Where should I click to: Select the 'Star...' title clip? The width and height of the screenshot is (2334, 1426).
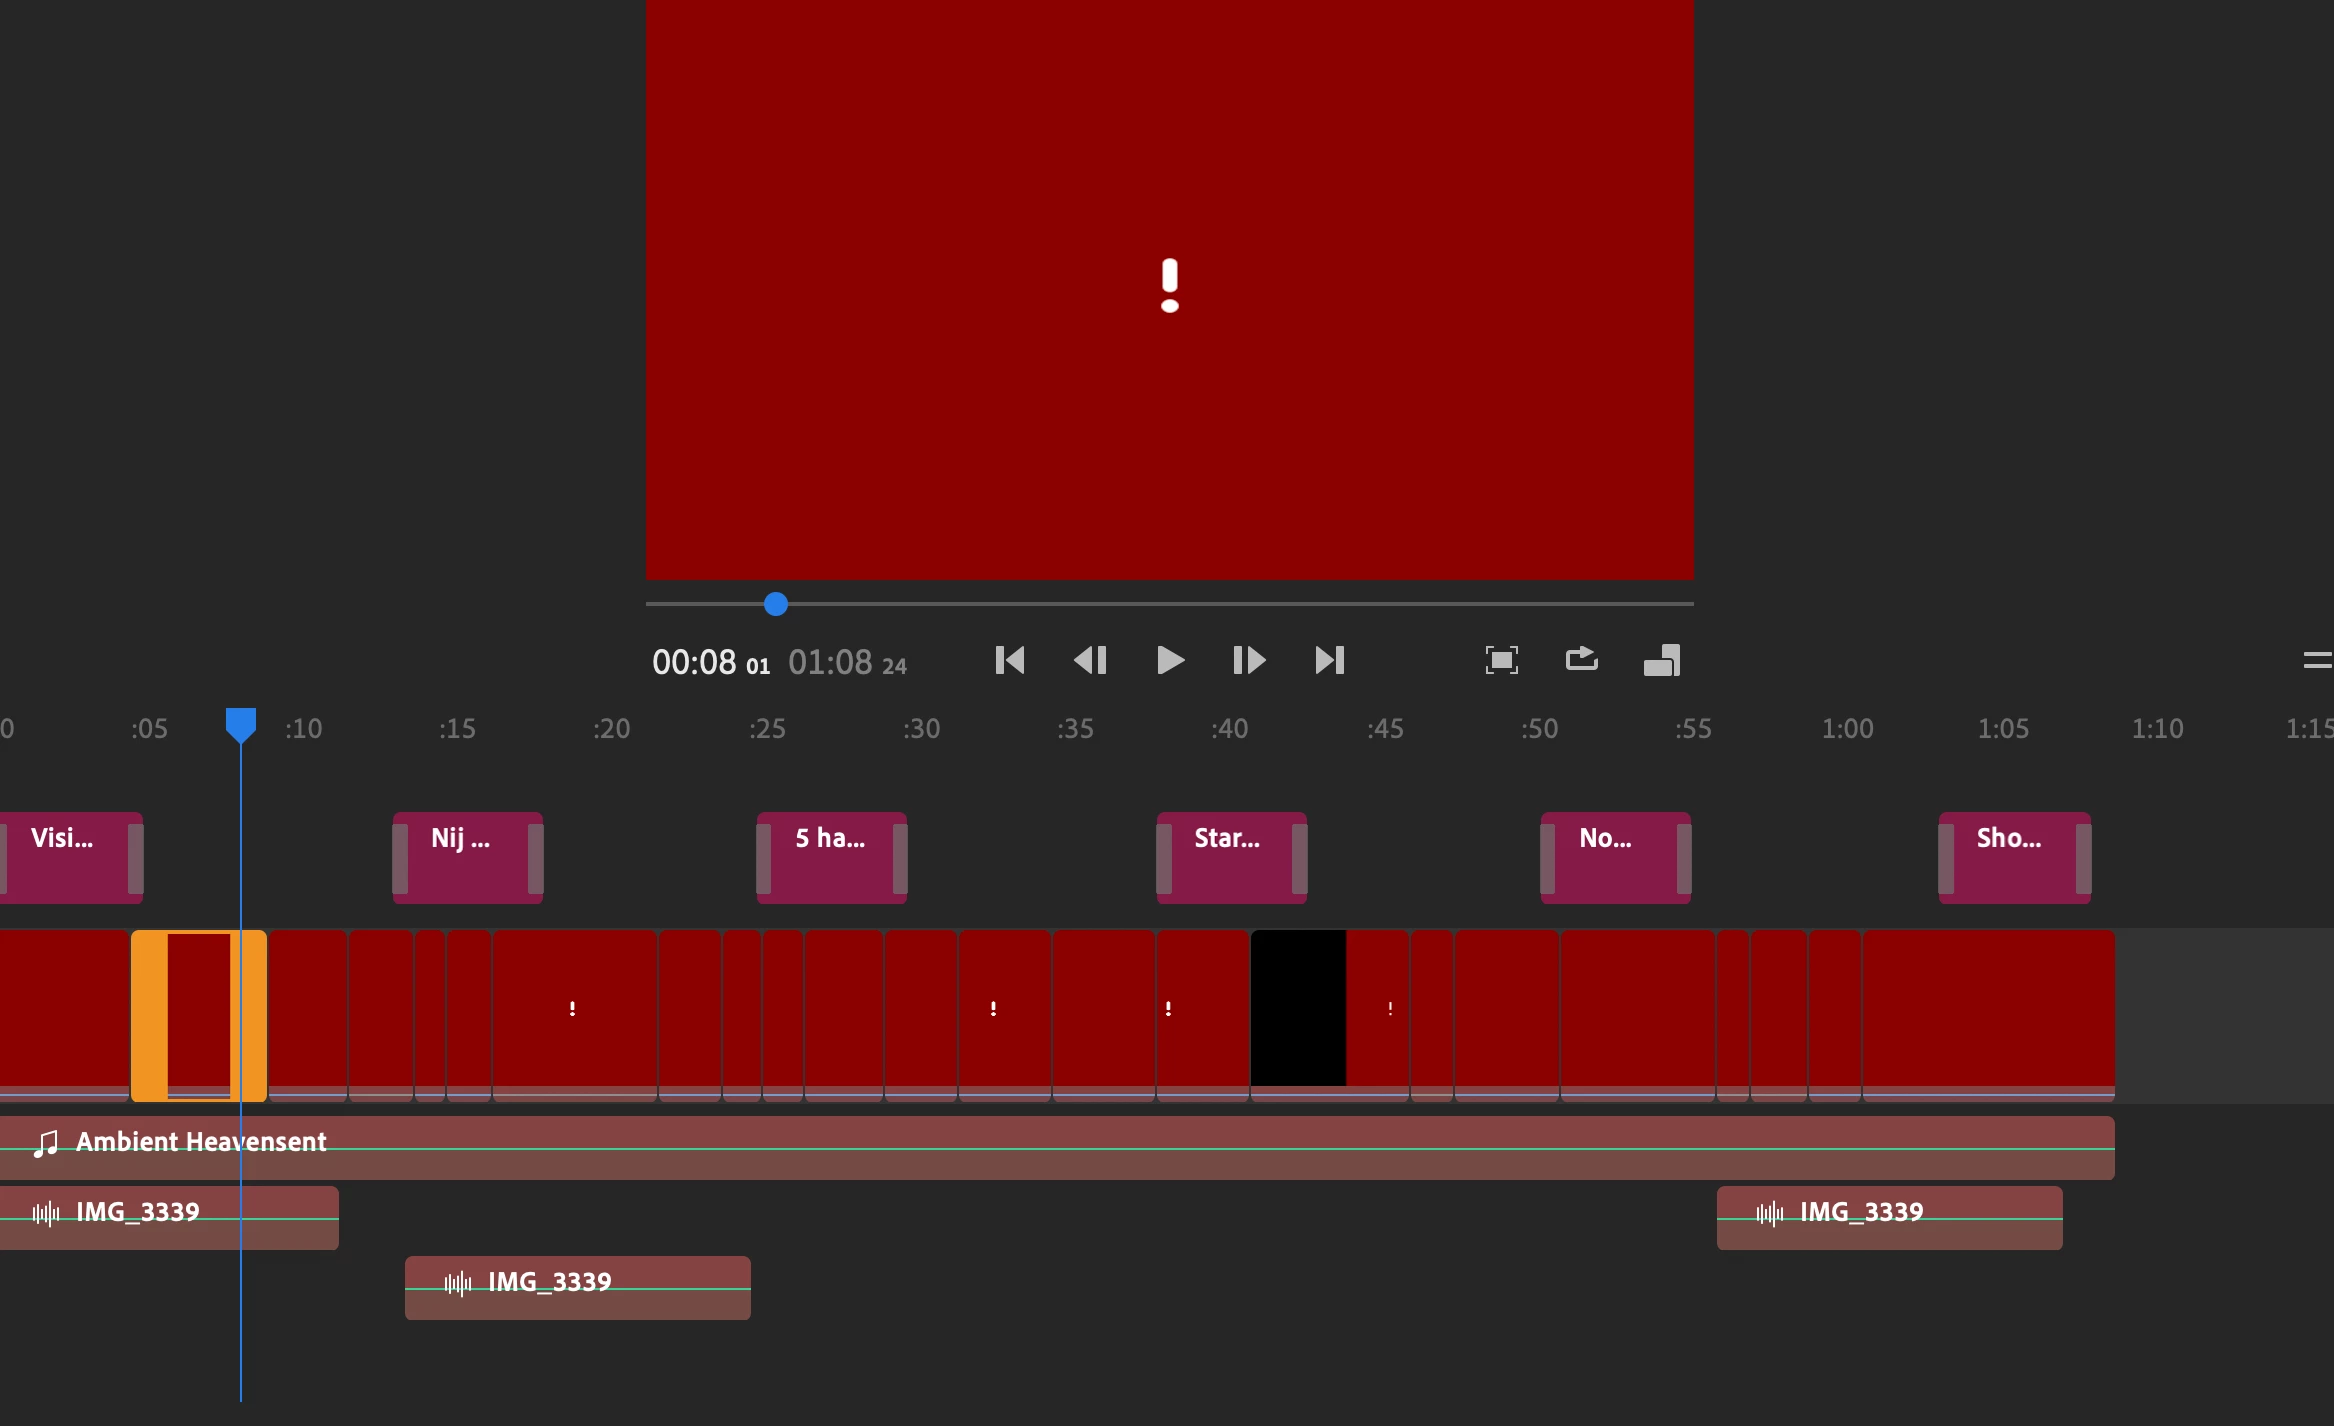[x=1231, y=858]
